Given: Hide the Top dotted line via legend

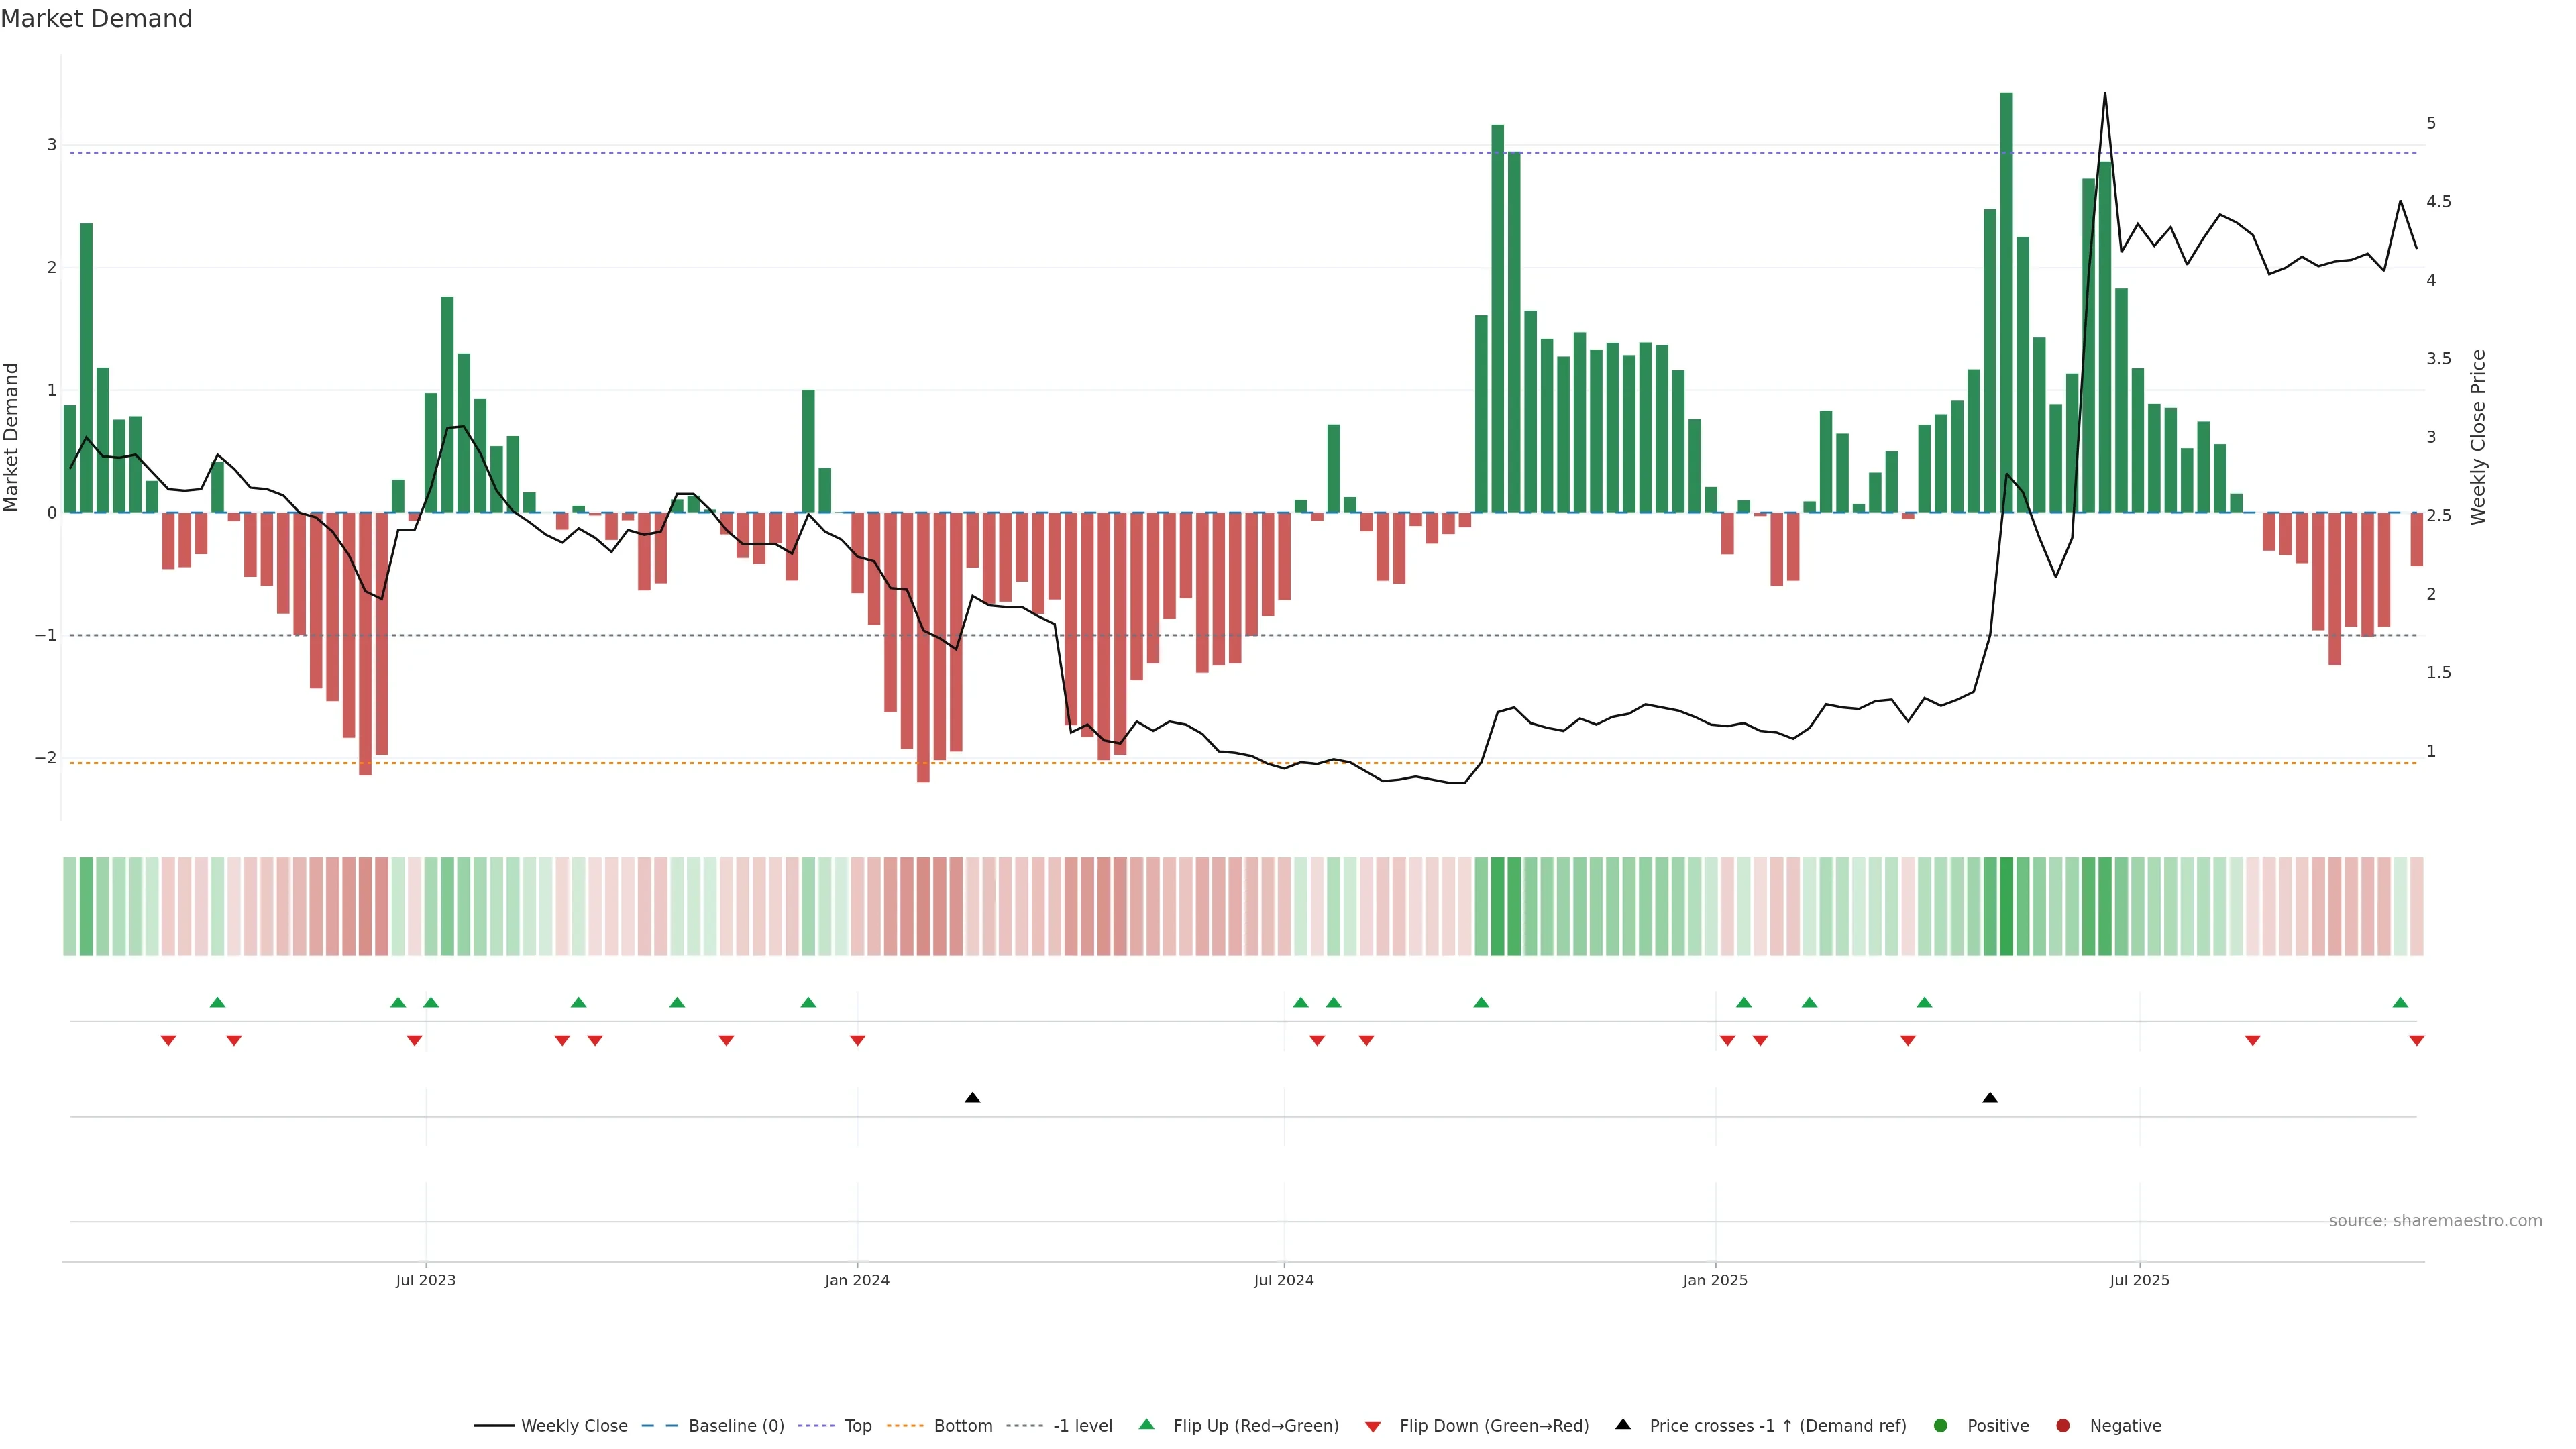Looking at the screenshot, I should [x=857, y=1426].
